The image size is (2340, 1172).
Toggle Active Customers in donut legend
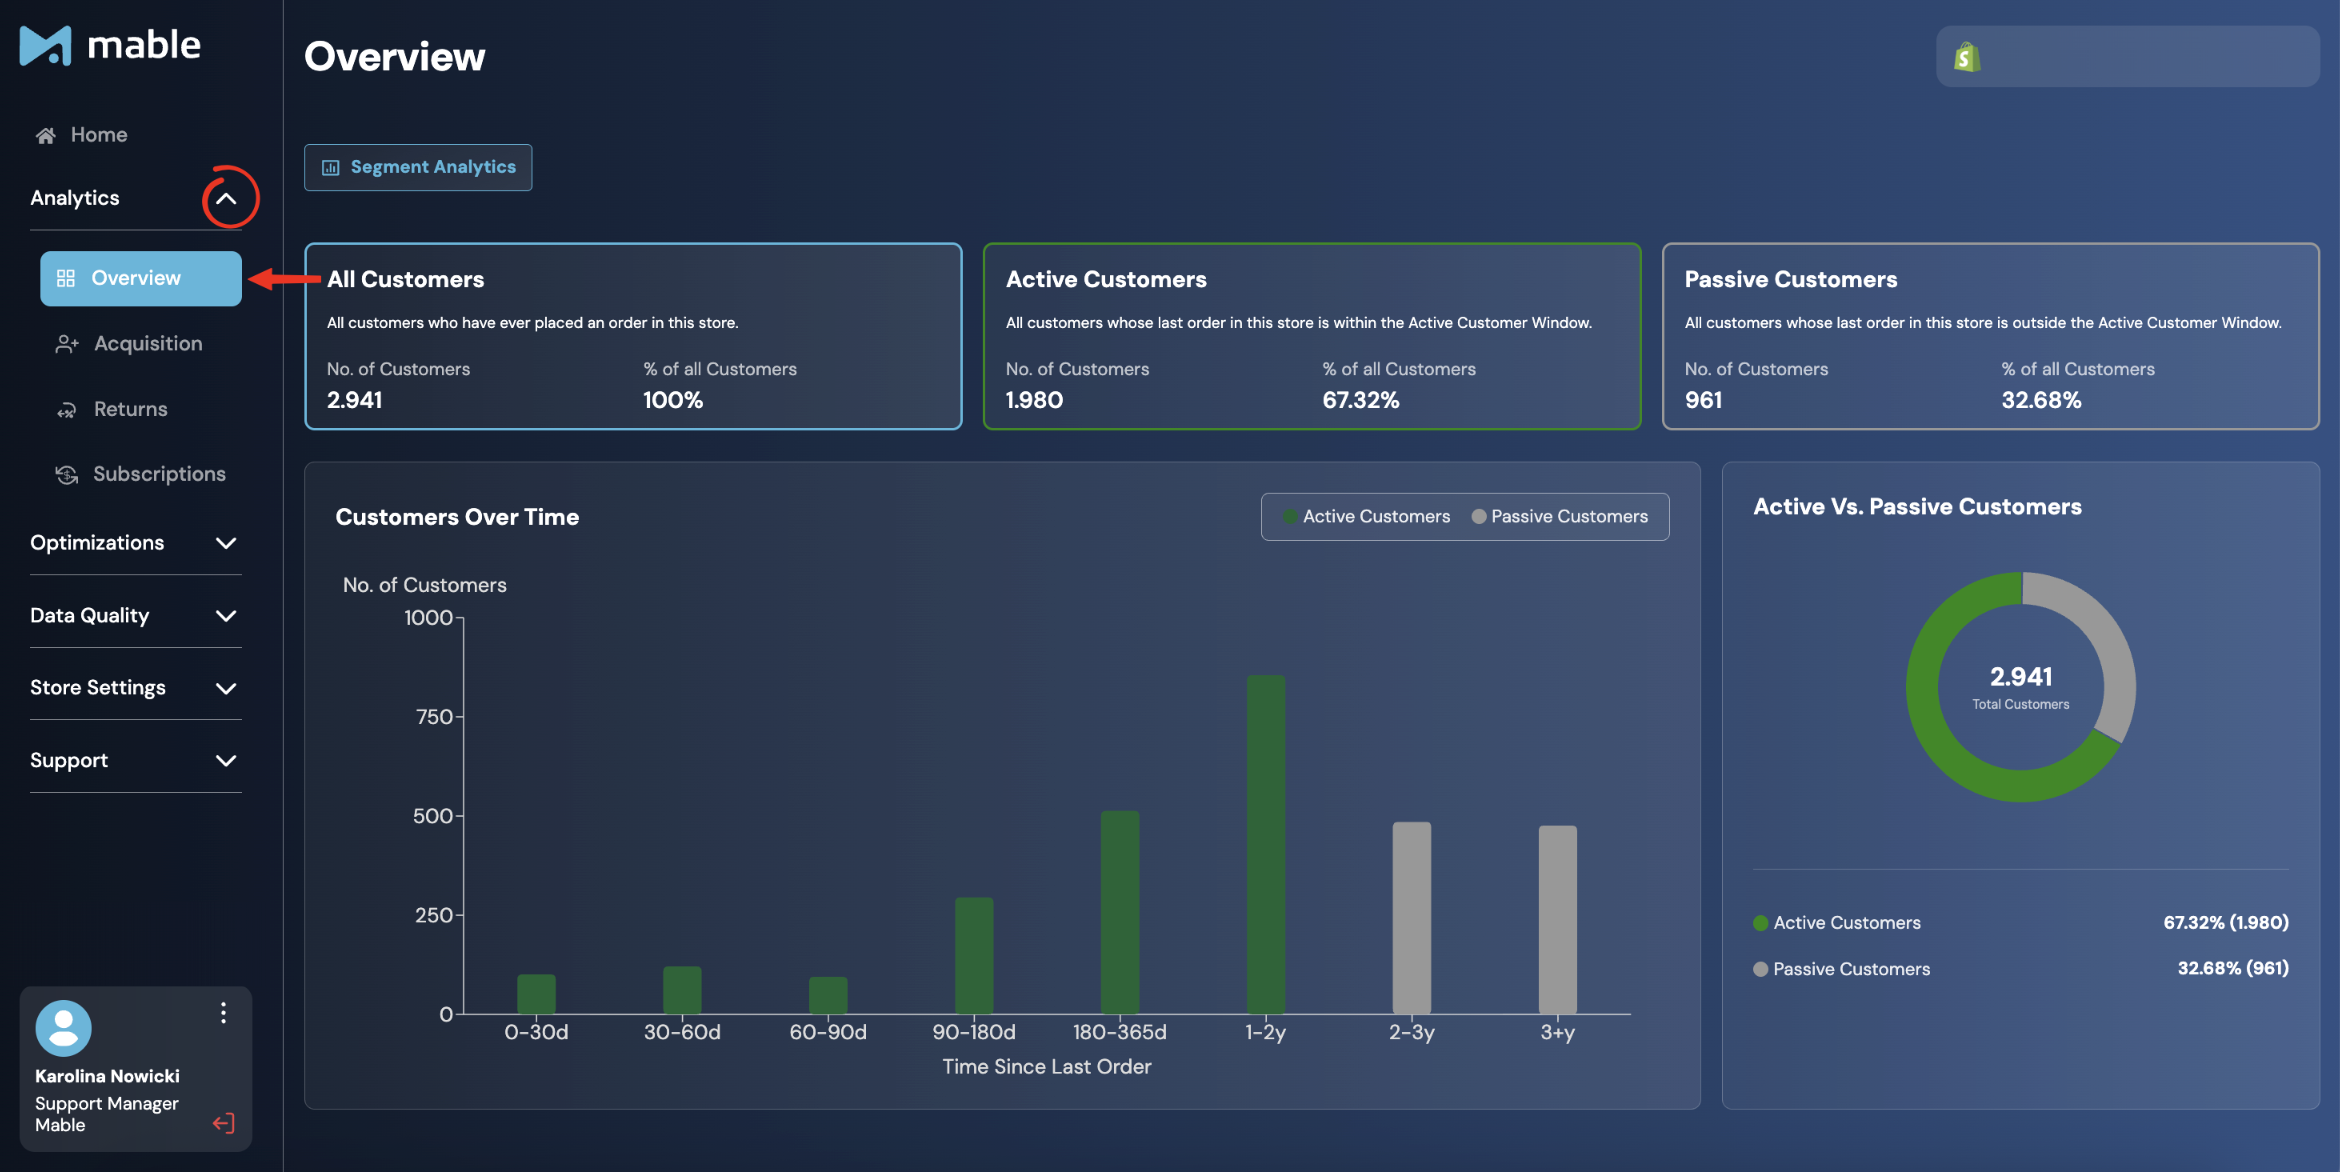(1837, 923)
